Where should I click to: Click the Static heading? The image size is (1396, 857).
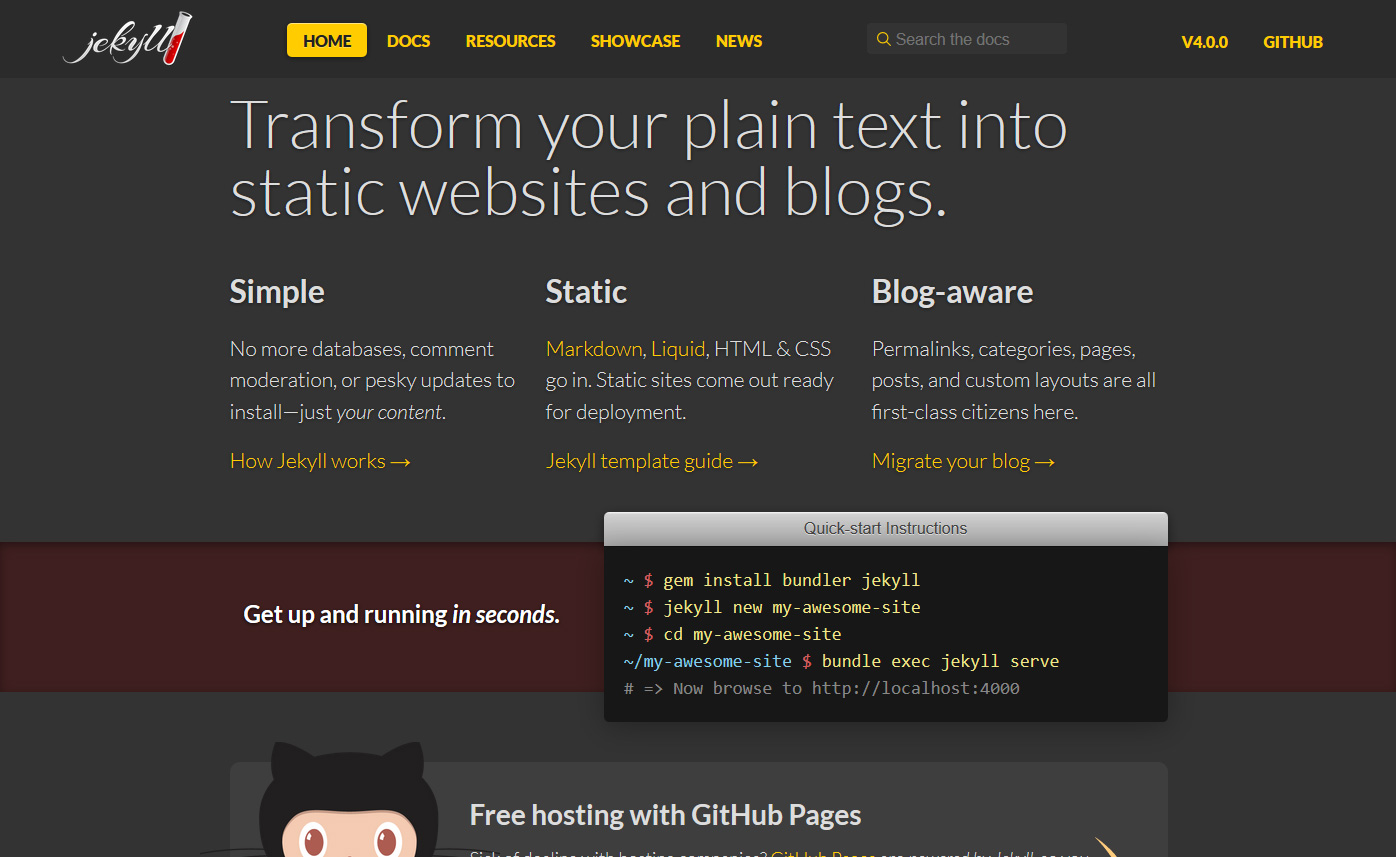pyautogui.click(x=586, y=292)
